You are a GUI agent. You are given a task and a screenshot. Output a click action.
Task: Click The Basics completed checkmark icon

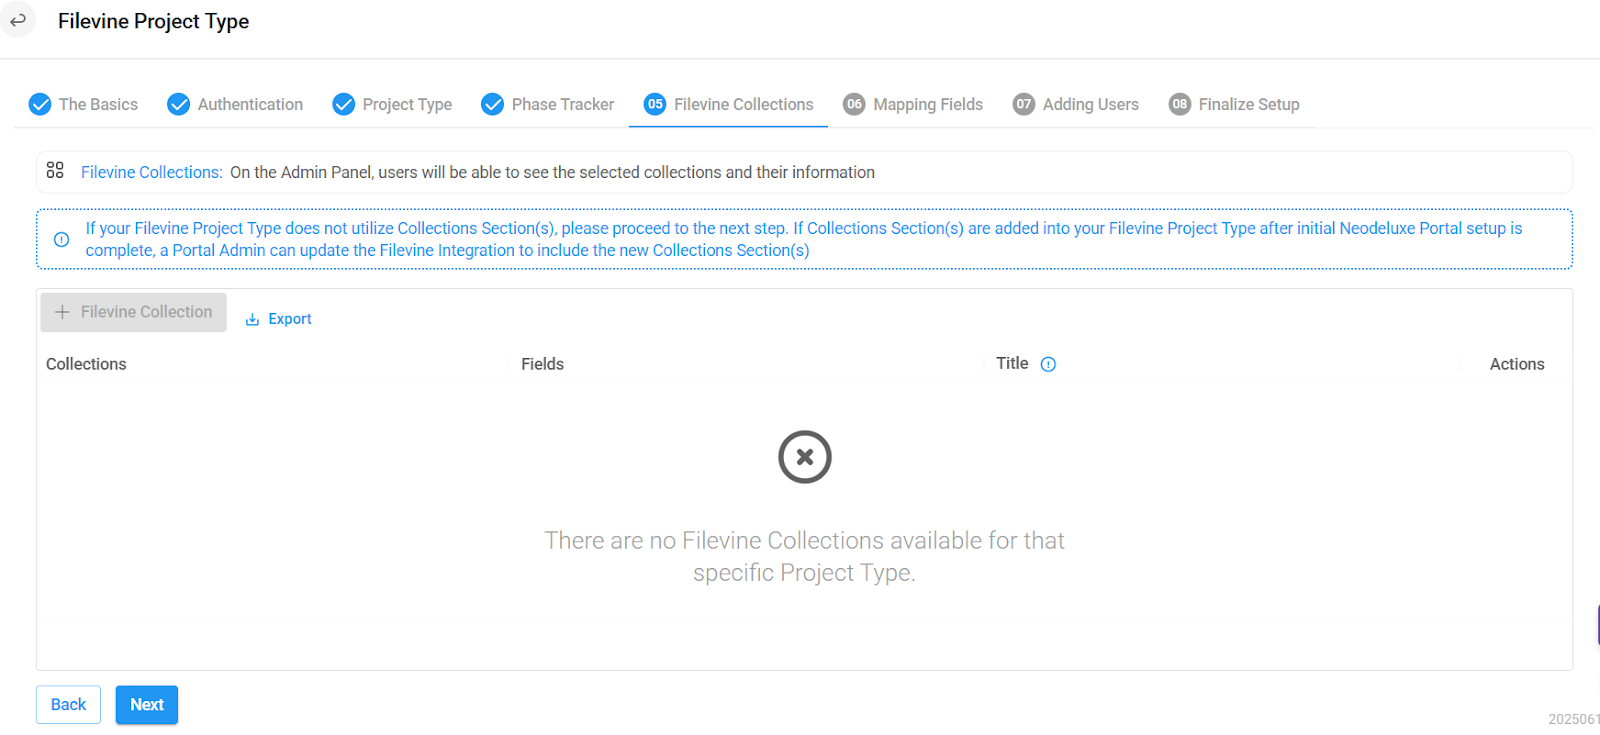pyautogui.click(x=40, y=104)
